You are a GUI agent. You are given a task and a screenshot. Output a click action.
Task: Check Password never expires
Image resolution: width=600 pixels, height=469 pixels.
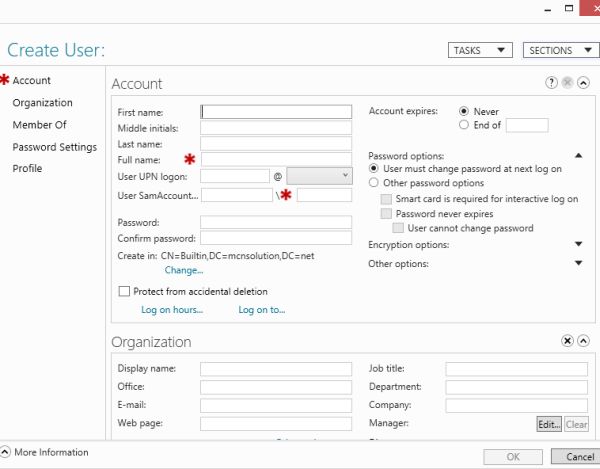tap(386, 213)
